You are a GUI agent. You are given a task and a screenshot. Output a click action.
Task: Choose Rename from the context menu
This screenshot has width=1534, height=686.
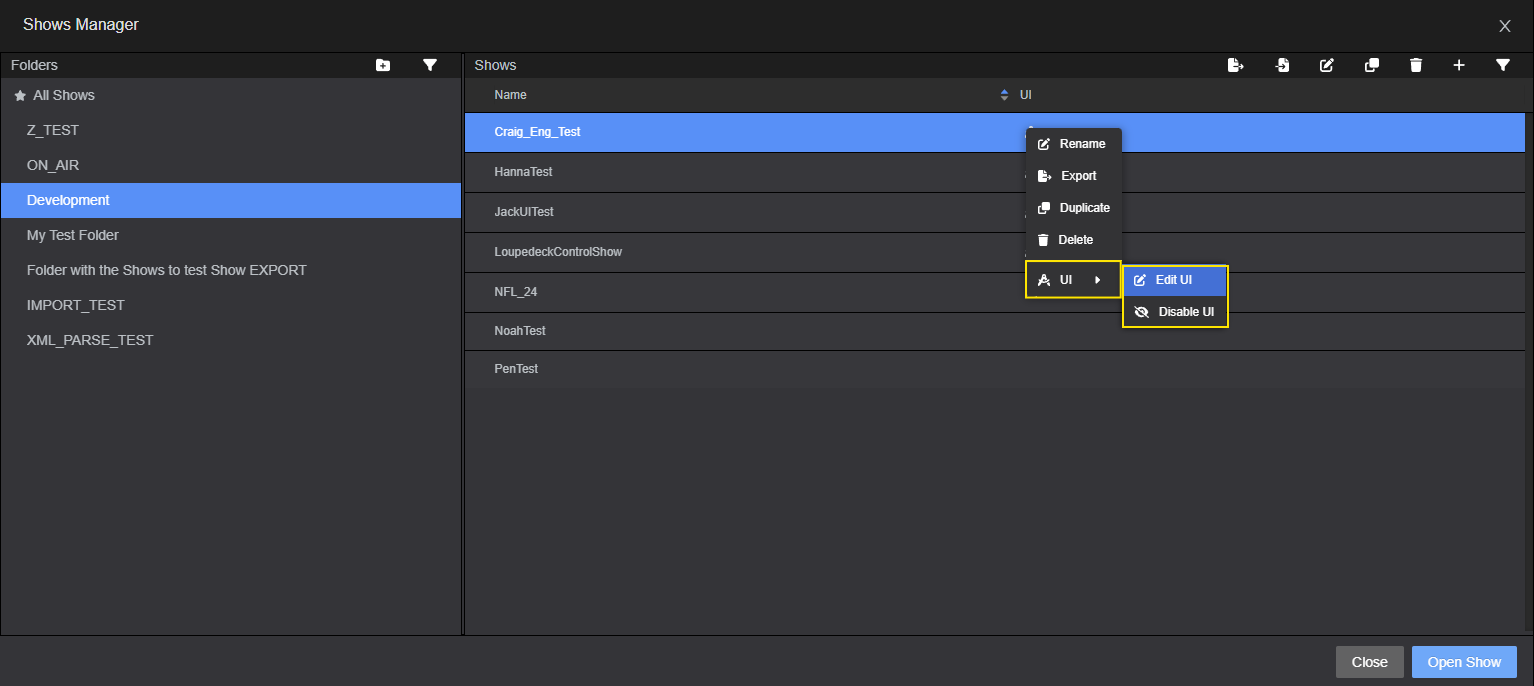click(1072, 144)
